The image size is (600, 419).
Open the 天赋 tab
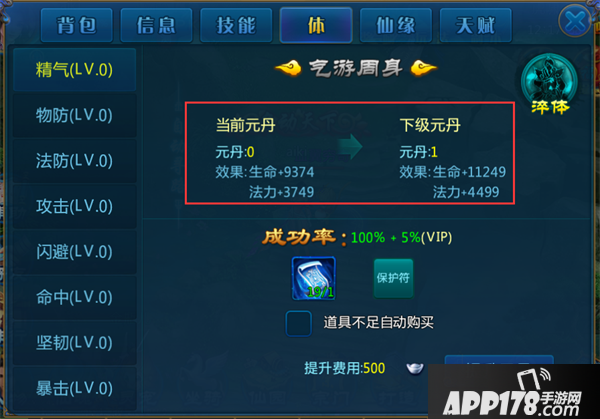pyautogui.click(x=476, y=25)
